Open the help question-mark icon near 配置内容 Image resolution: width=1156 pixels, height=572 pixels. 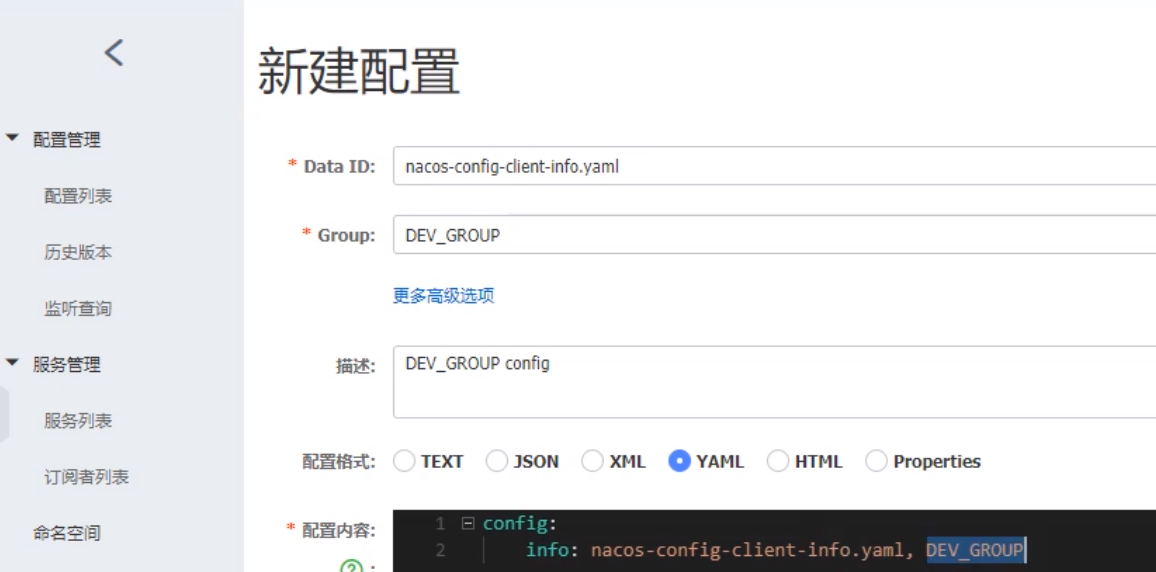(x=352, y=567)
